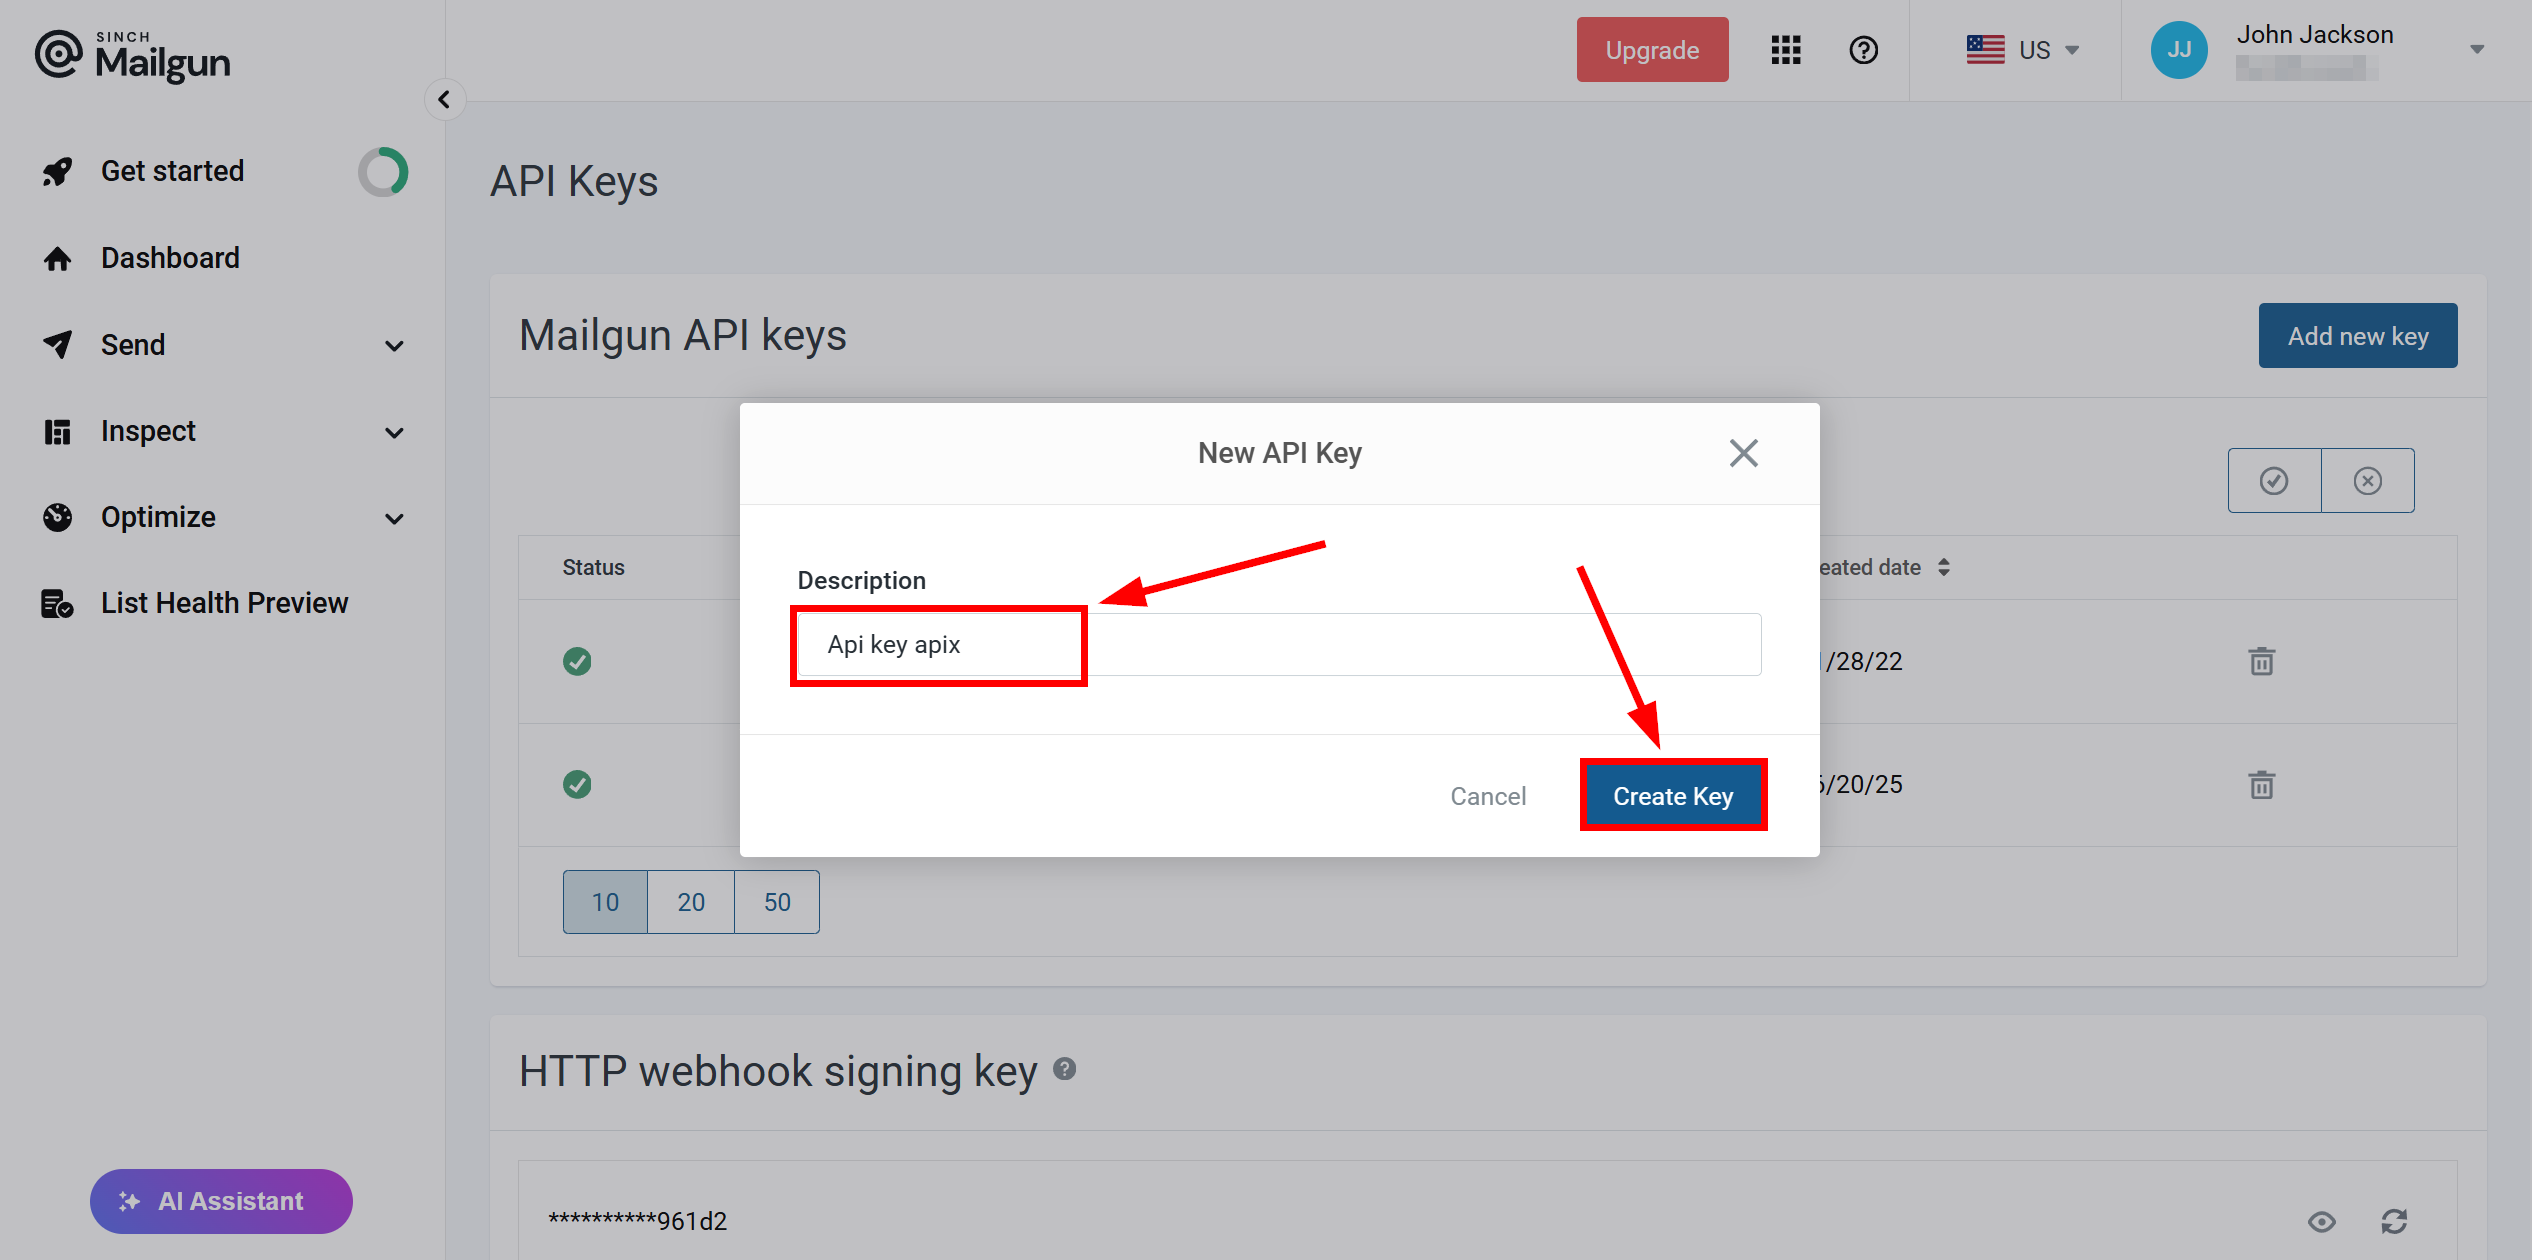The width and height of the screenshot is (2532, 1260).
Task: Select 50 rows per page
Action: pos(777,902)
